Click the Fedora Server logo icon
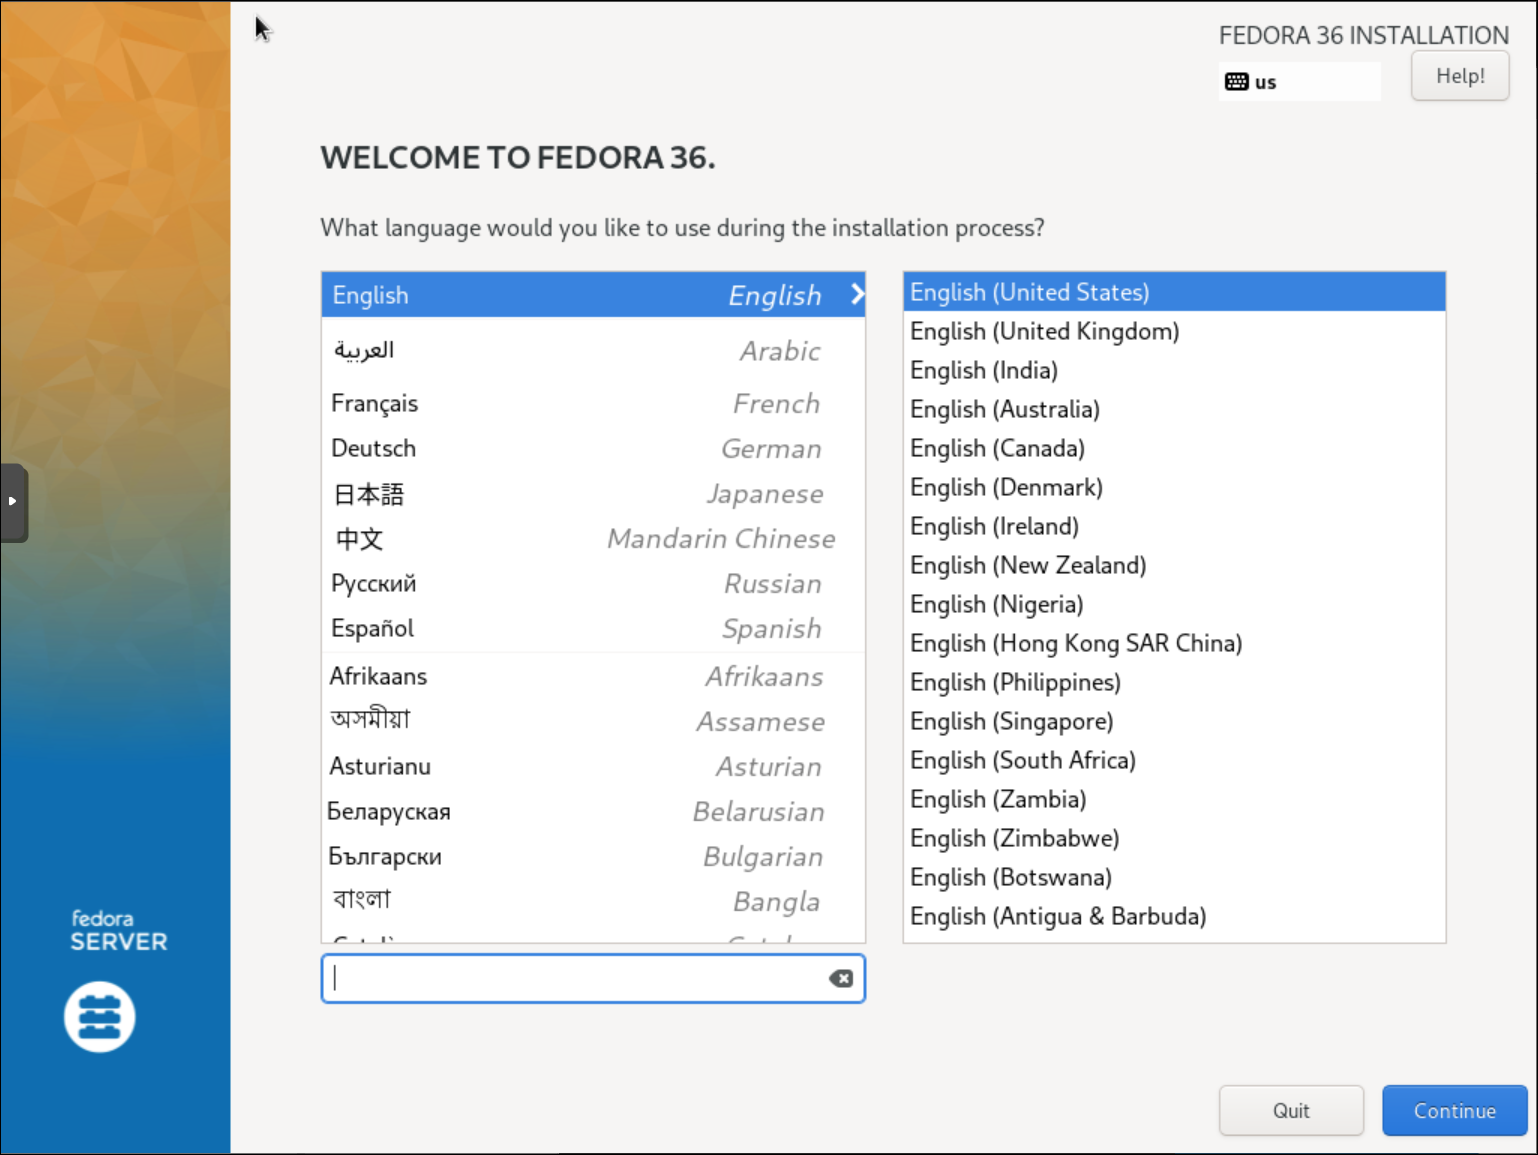The width and height of the screenshot is (1538, 1155). coord(100,1017)
